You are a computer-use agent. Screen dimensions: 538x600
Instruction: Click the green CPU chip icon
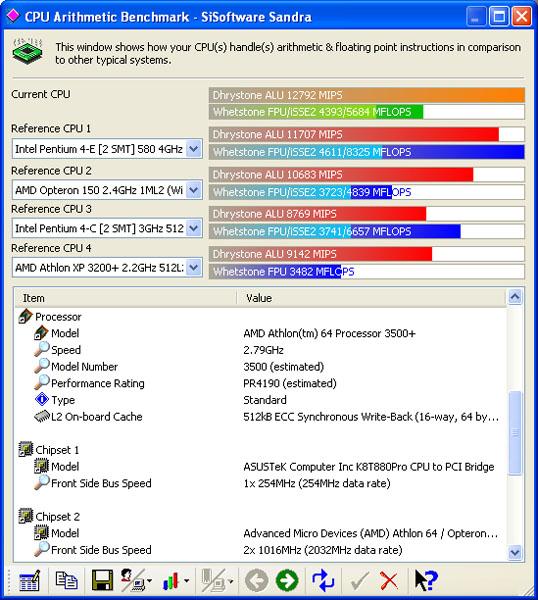click(27, 51)
